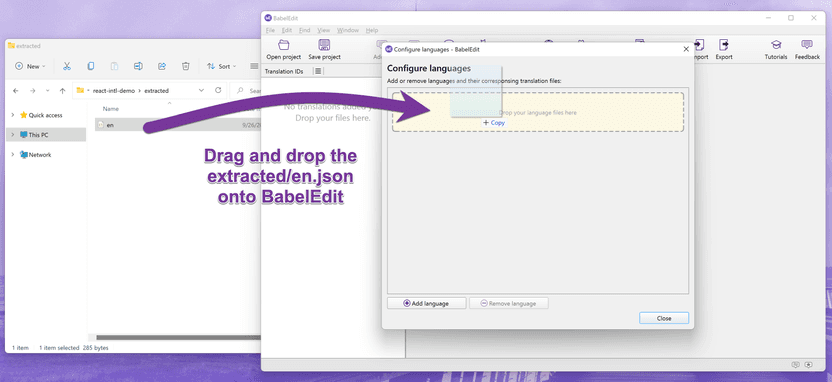Go forward with Explorer's right arrow
Viewport: 832px width, 382px height.
coord(32,91)
